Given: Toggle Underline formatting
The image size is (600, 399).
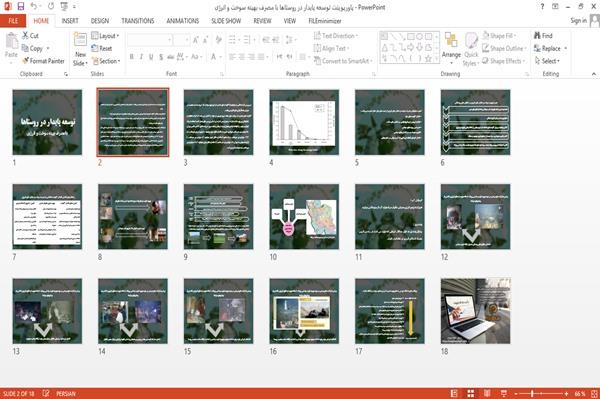Looking at the screenshot, I should click(151, 57).
